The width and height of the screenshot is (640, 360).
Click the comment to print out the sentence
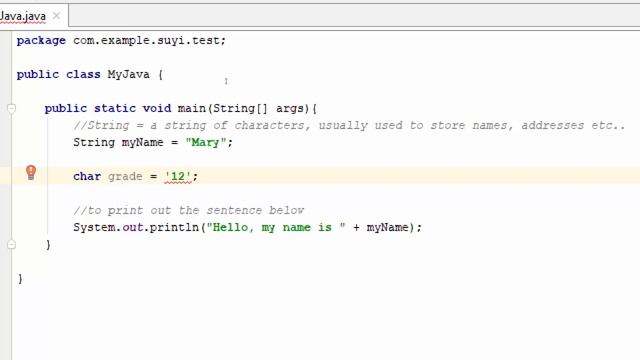tap(189, 210)
